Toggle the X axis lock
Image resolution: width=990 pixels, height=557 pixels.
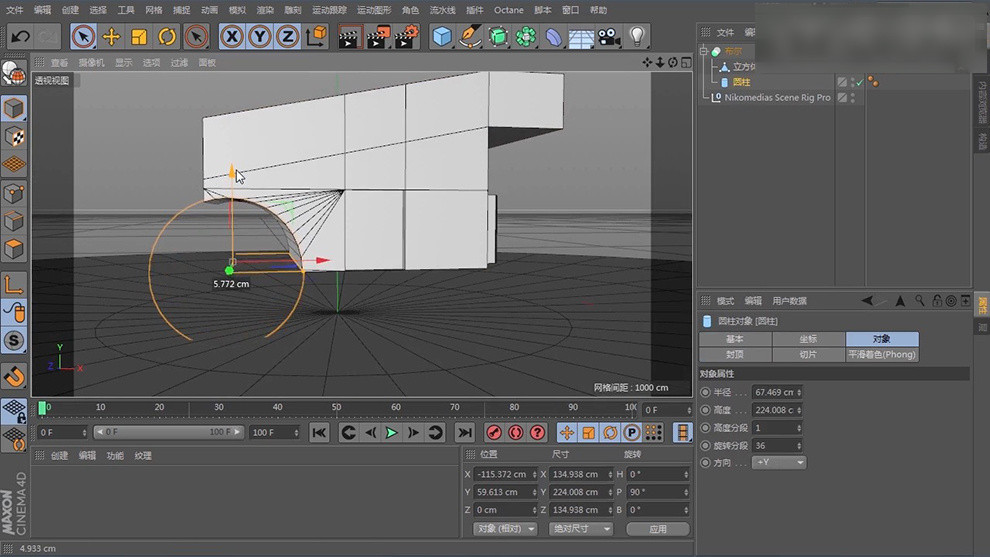(x=232, y=37)
